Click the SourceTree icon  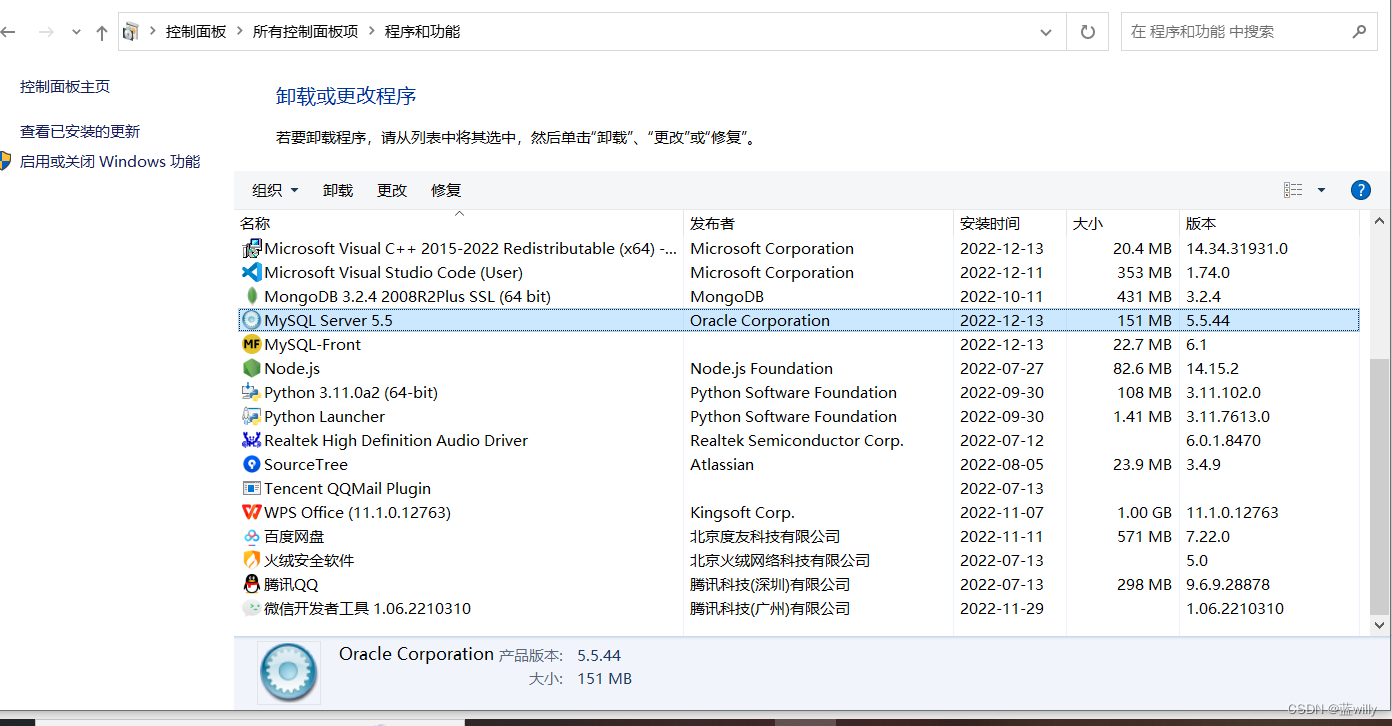(x=251, y=464)
